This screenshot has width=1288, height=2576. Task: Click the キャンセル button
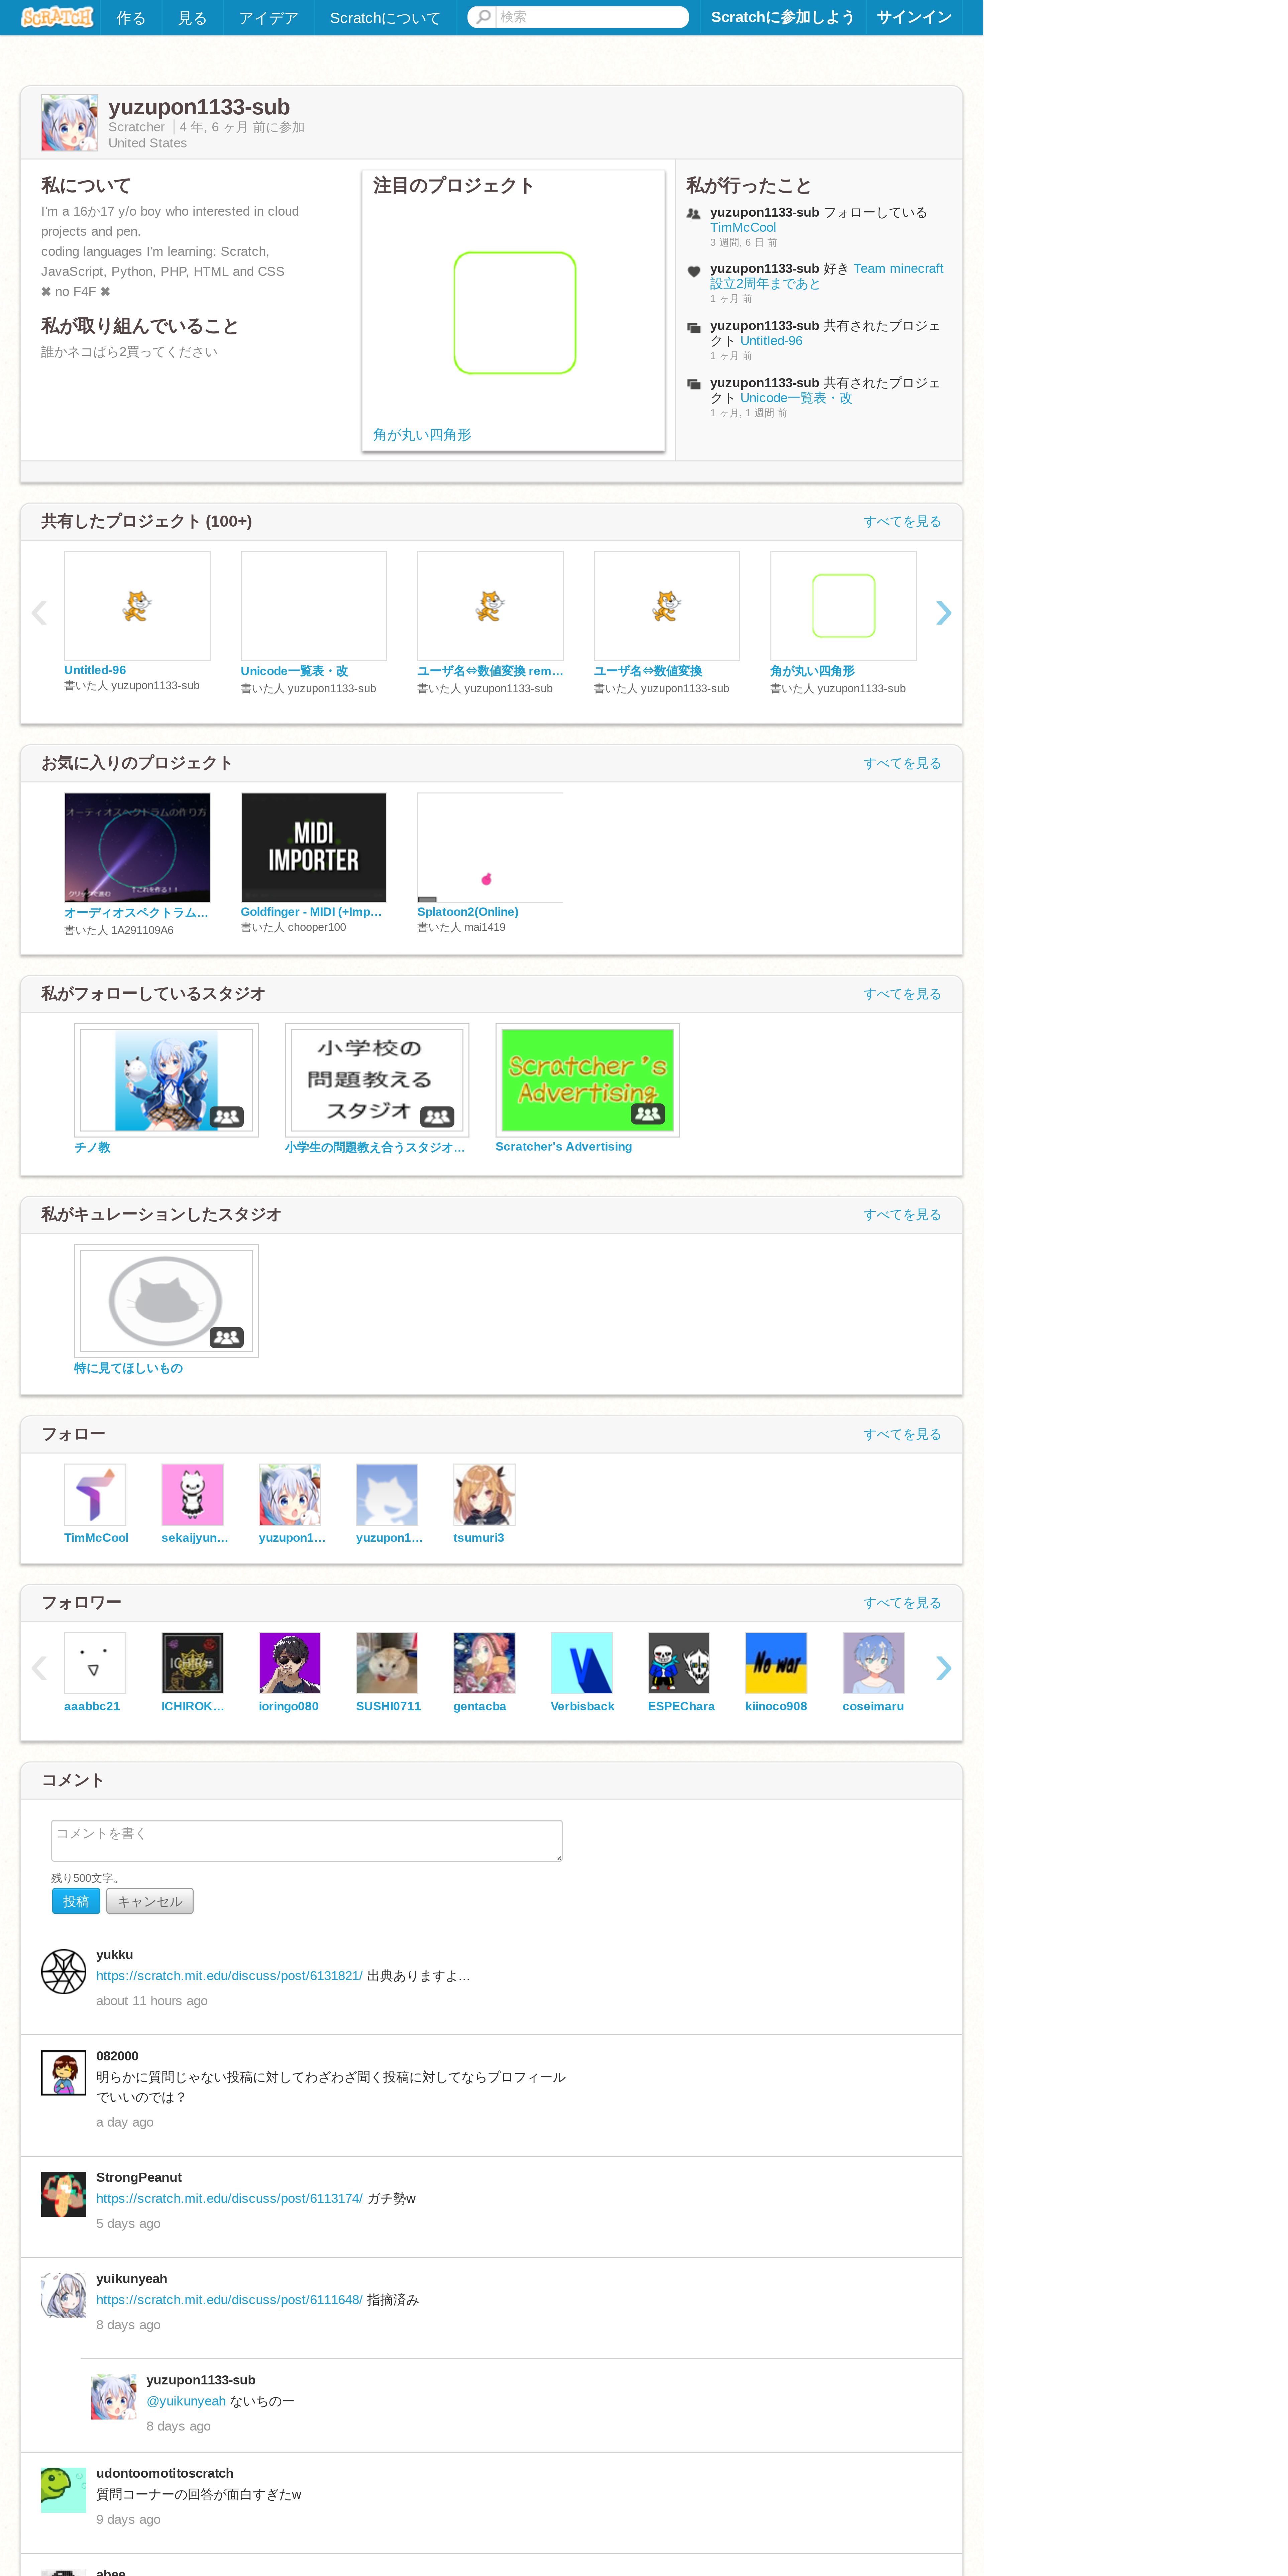(150, 1901)
